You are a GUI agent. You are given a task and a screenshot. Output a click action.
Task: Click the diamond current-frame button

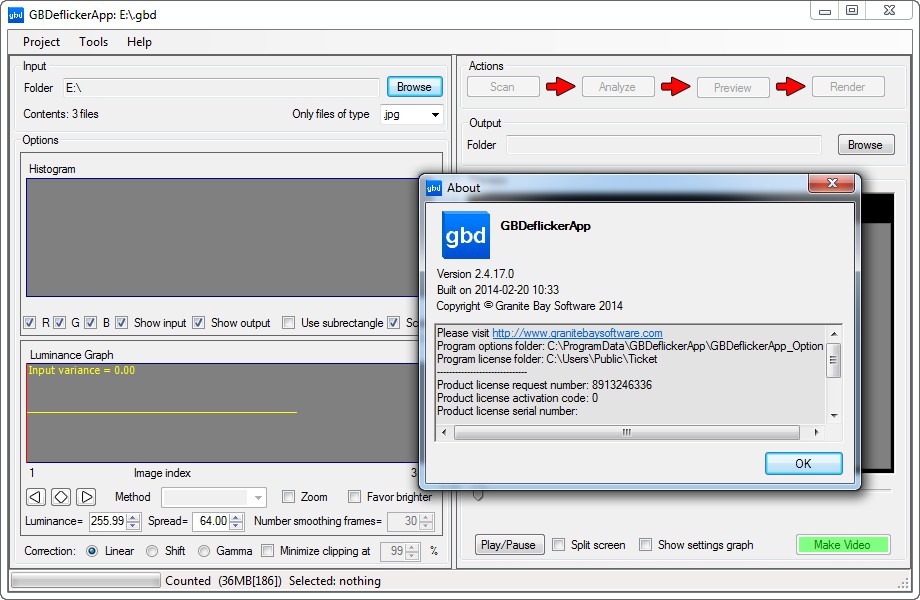[61, 497]
